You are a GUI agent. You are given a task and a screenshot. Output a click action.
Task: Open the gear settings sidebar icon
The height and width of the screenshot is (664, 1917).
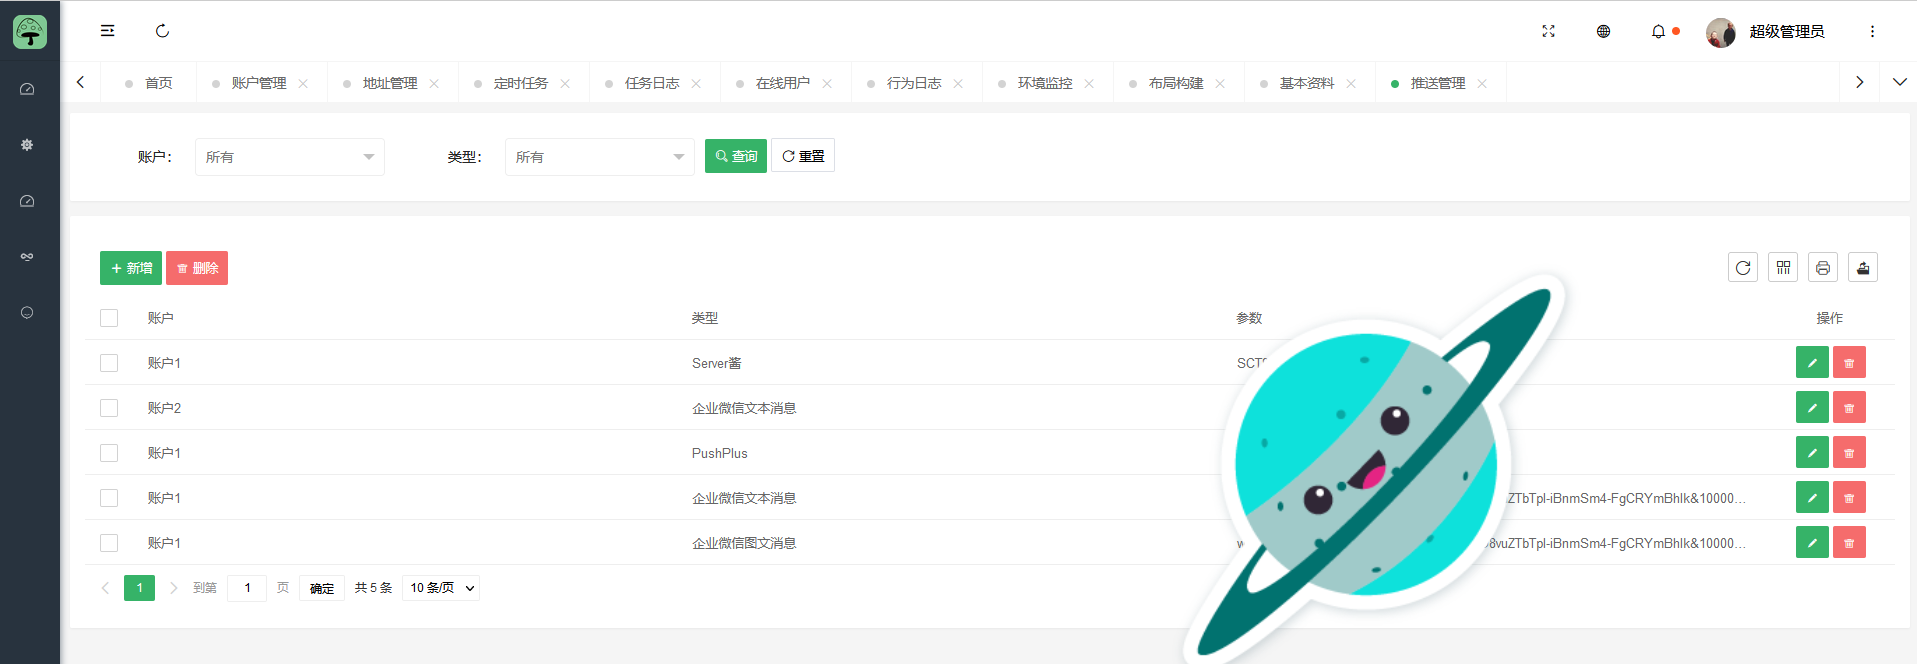27,145
